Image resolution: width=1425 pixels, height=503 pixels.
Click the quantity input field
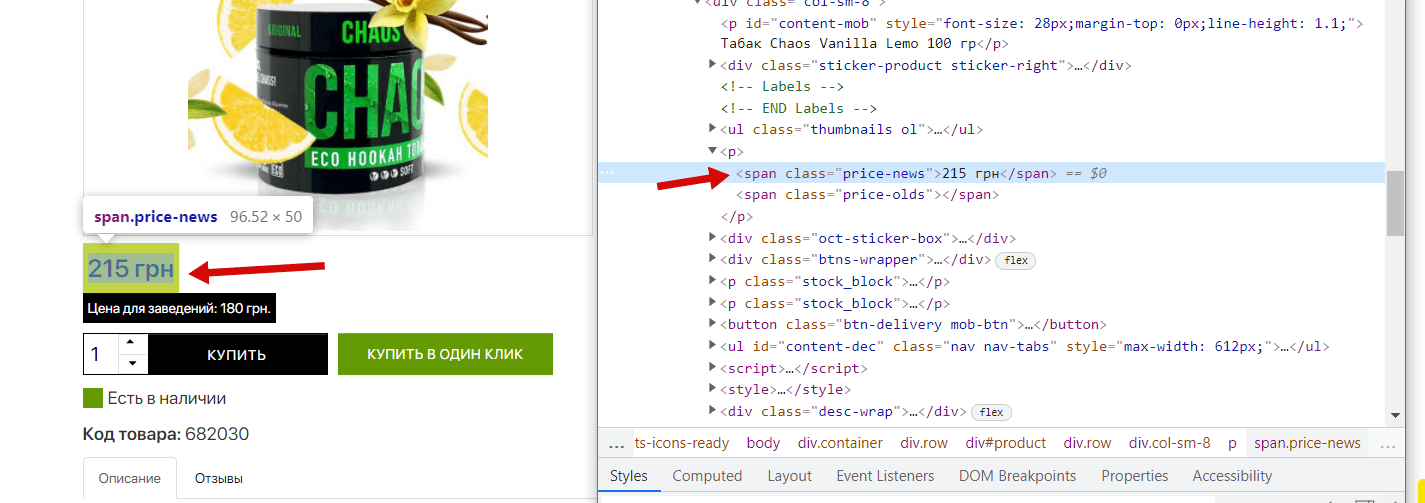(101, 355)
